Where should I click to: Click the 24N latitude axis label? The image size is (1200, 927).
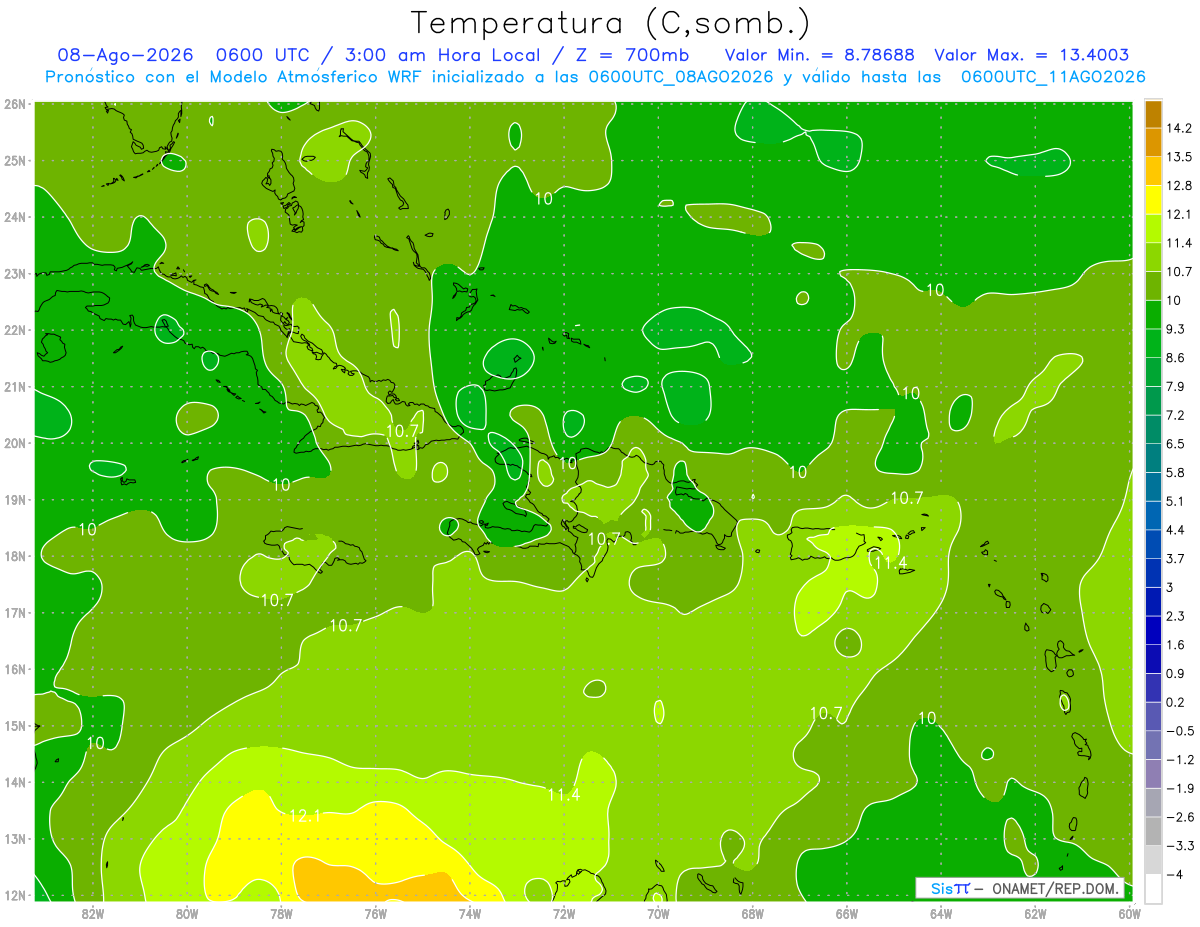point(15,217)
